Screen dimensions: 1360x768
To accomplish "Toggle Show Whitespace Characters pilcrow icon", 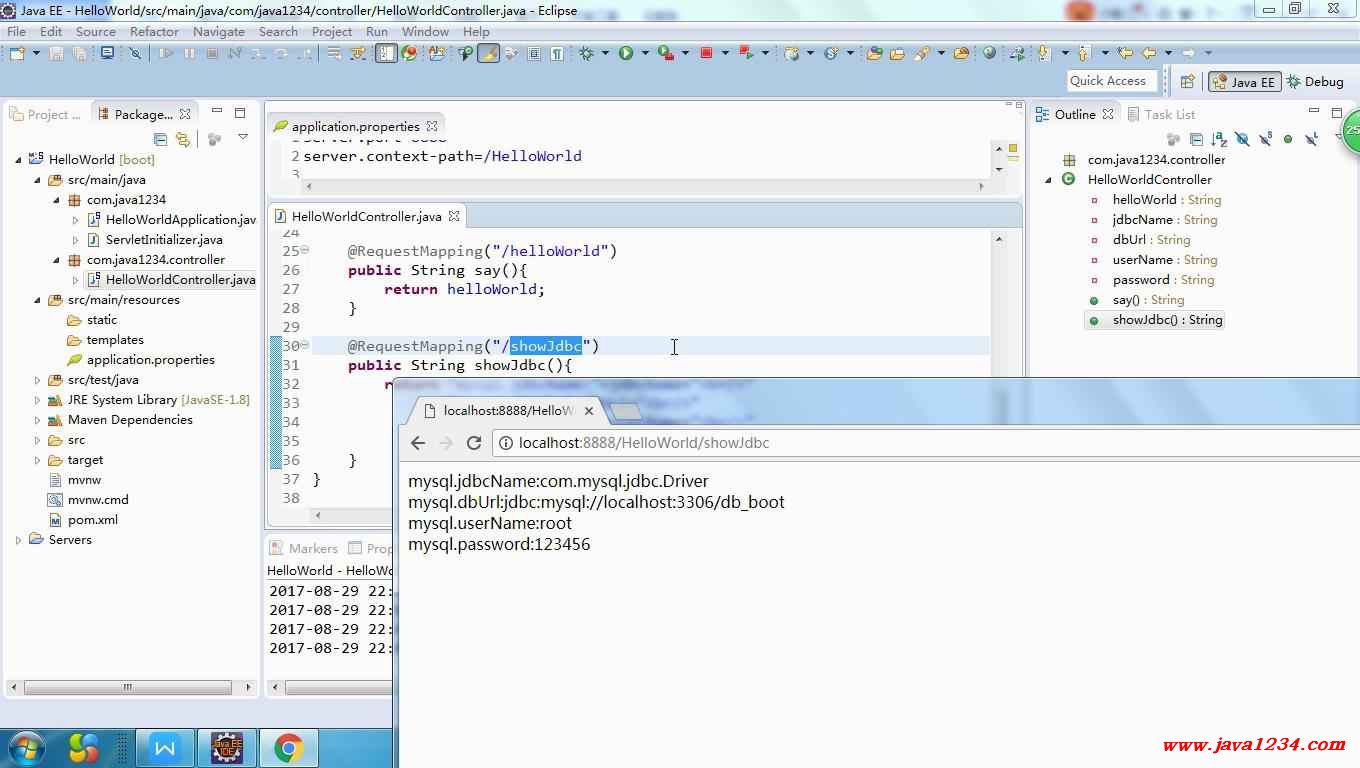I will [557, 53].
